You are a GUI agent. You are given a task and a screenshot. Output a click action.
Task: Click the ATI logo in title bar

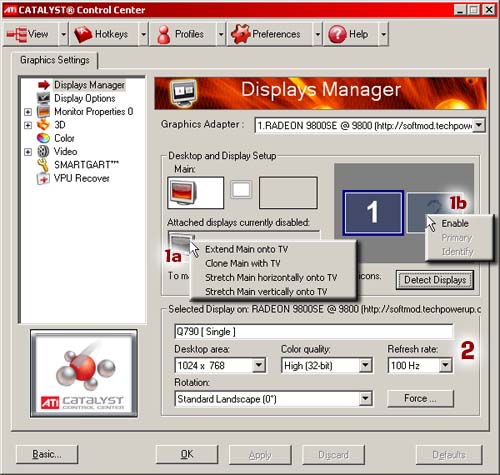coord(10,10)
